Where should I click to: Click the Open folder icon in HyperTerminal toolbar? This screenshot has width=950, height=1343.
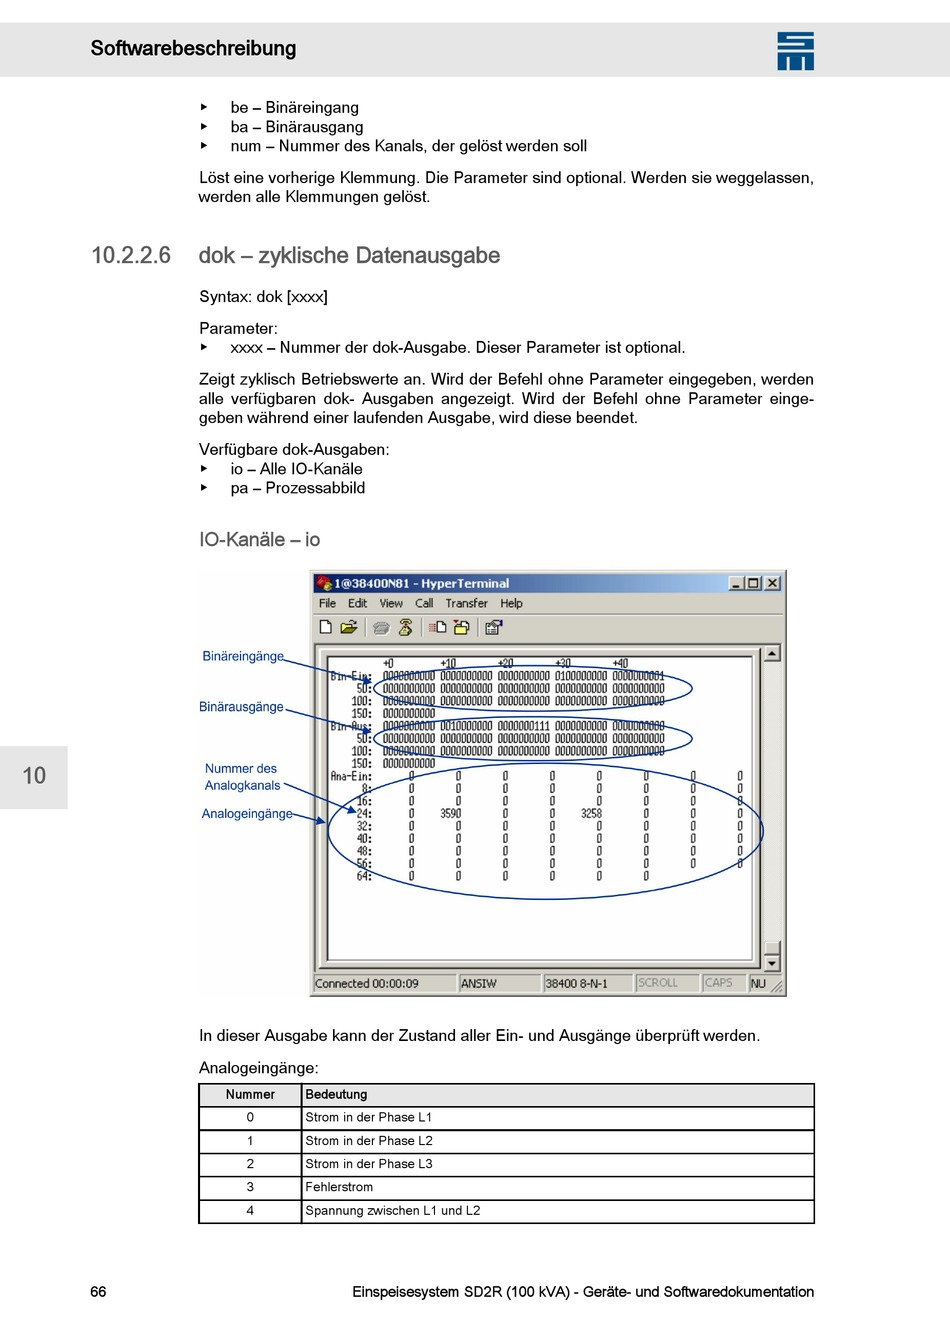pos(348,627)
